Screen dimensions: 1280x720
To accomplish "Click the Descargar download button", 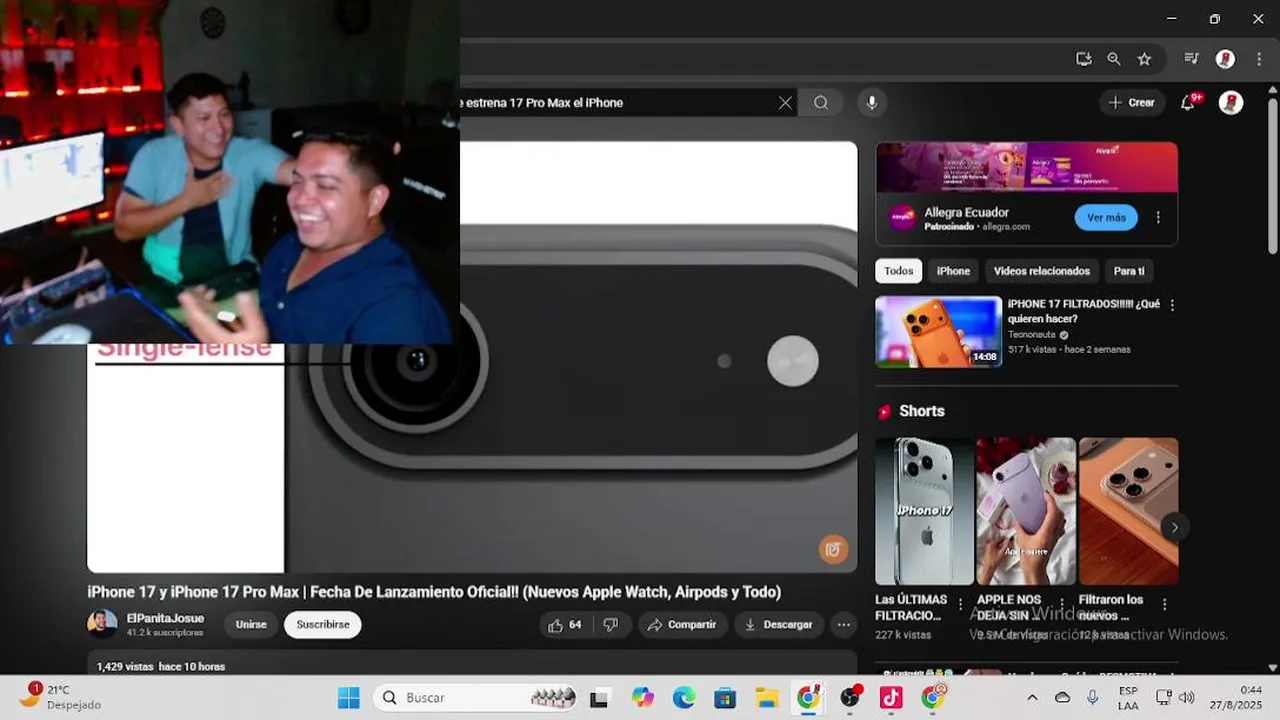I will tap(779, 625).
